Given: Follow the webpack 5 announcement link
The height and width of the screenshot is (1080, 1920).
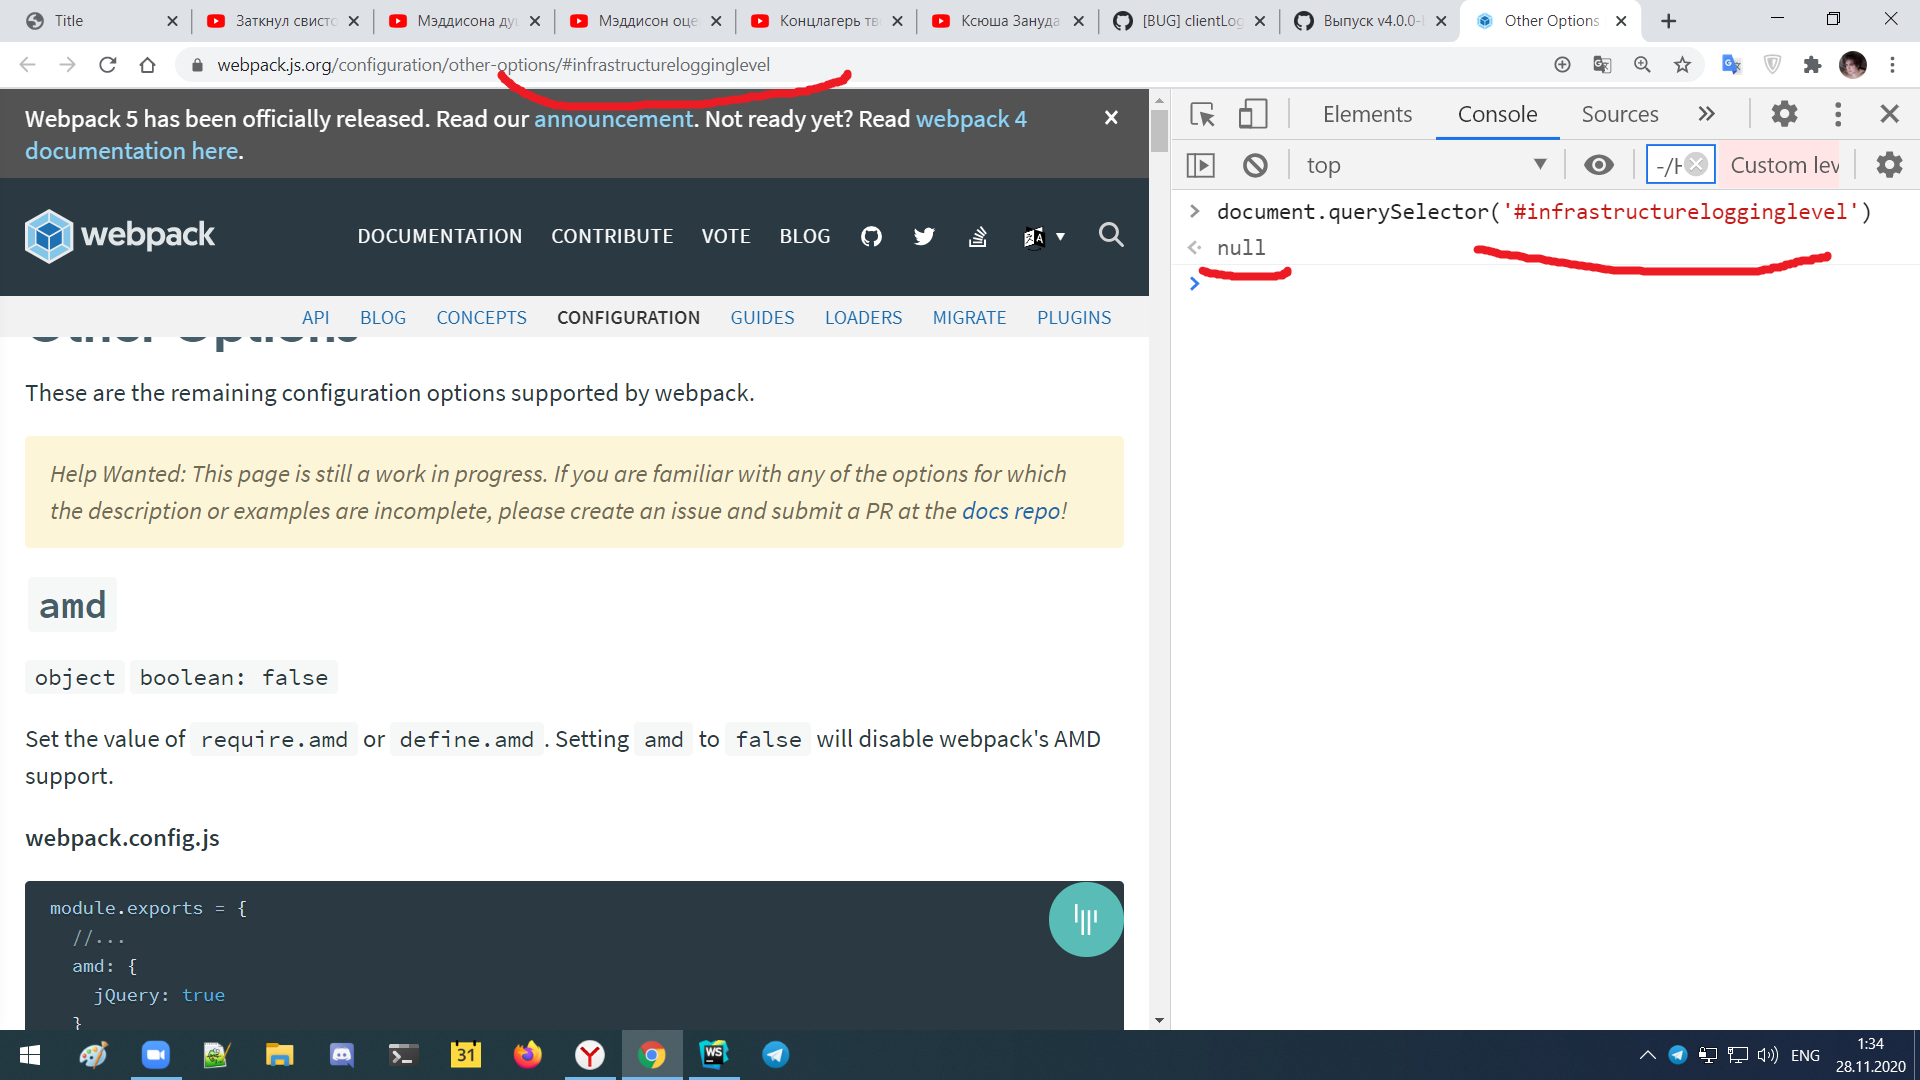Looking at the screenshot, I should (613, 118).
